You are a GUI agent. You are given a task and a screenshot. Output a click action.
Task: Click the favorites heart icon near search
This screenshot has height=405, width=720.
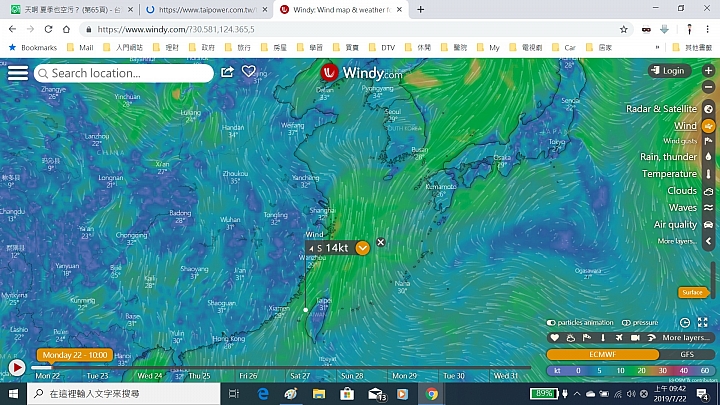tap(249, 71)
